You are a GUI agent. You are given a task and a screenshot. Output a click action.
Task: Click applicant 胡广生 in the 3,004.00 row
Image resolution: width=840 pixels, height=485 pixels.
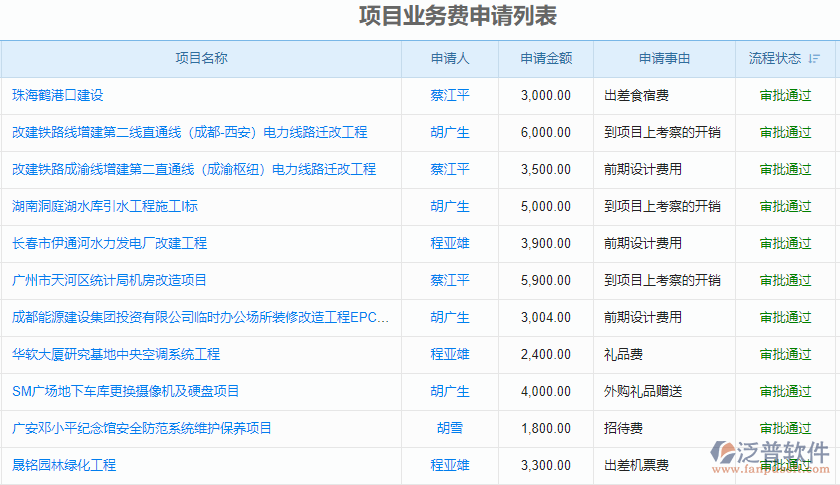tap(450, 317)
